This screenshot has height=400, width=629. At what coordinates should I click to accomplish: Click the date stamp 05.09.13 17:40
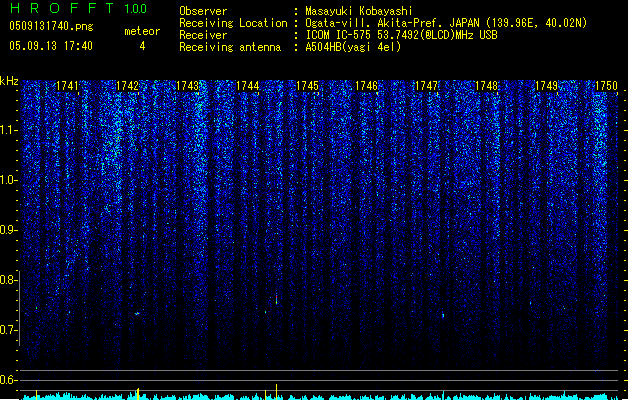click(x=51, y=46)
